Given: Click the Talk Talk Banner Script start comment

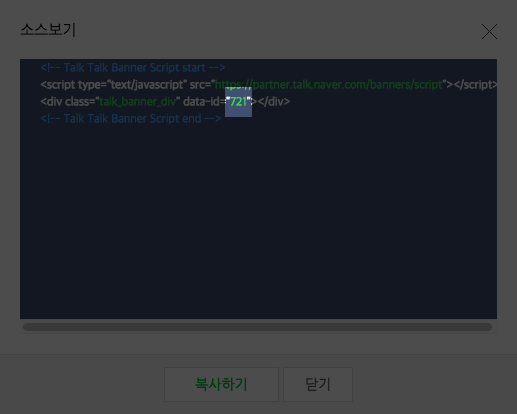Looking at the screenshot, I should pyautogui.click(x=133, y=68).
